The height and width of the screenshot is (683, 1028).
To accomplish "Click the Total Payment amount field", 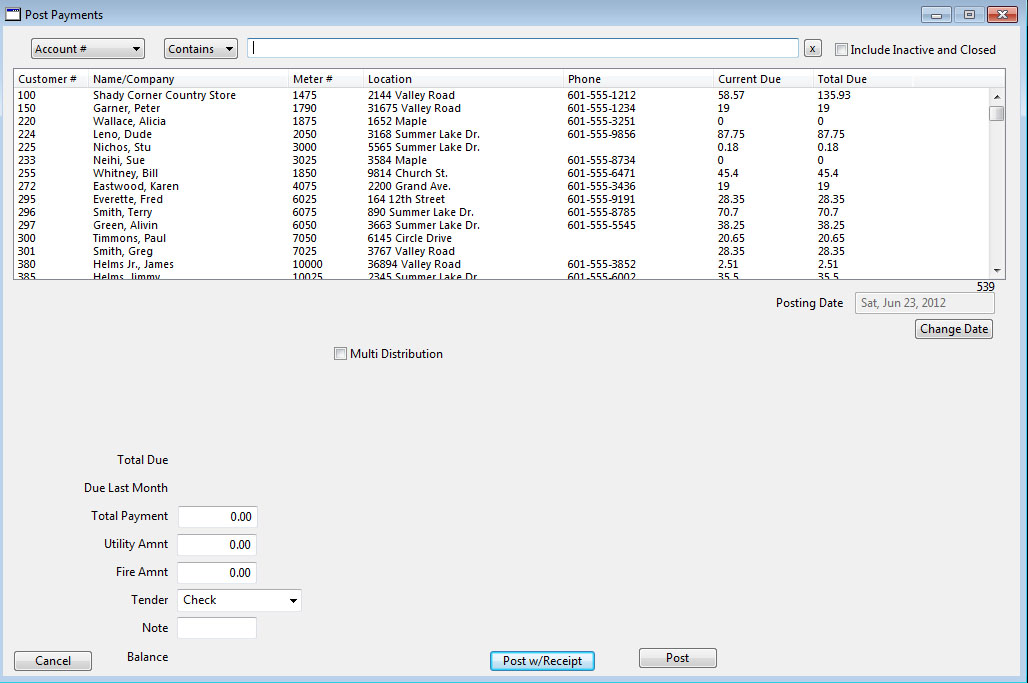I will point(218,517).
